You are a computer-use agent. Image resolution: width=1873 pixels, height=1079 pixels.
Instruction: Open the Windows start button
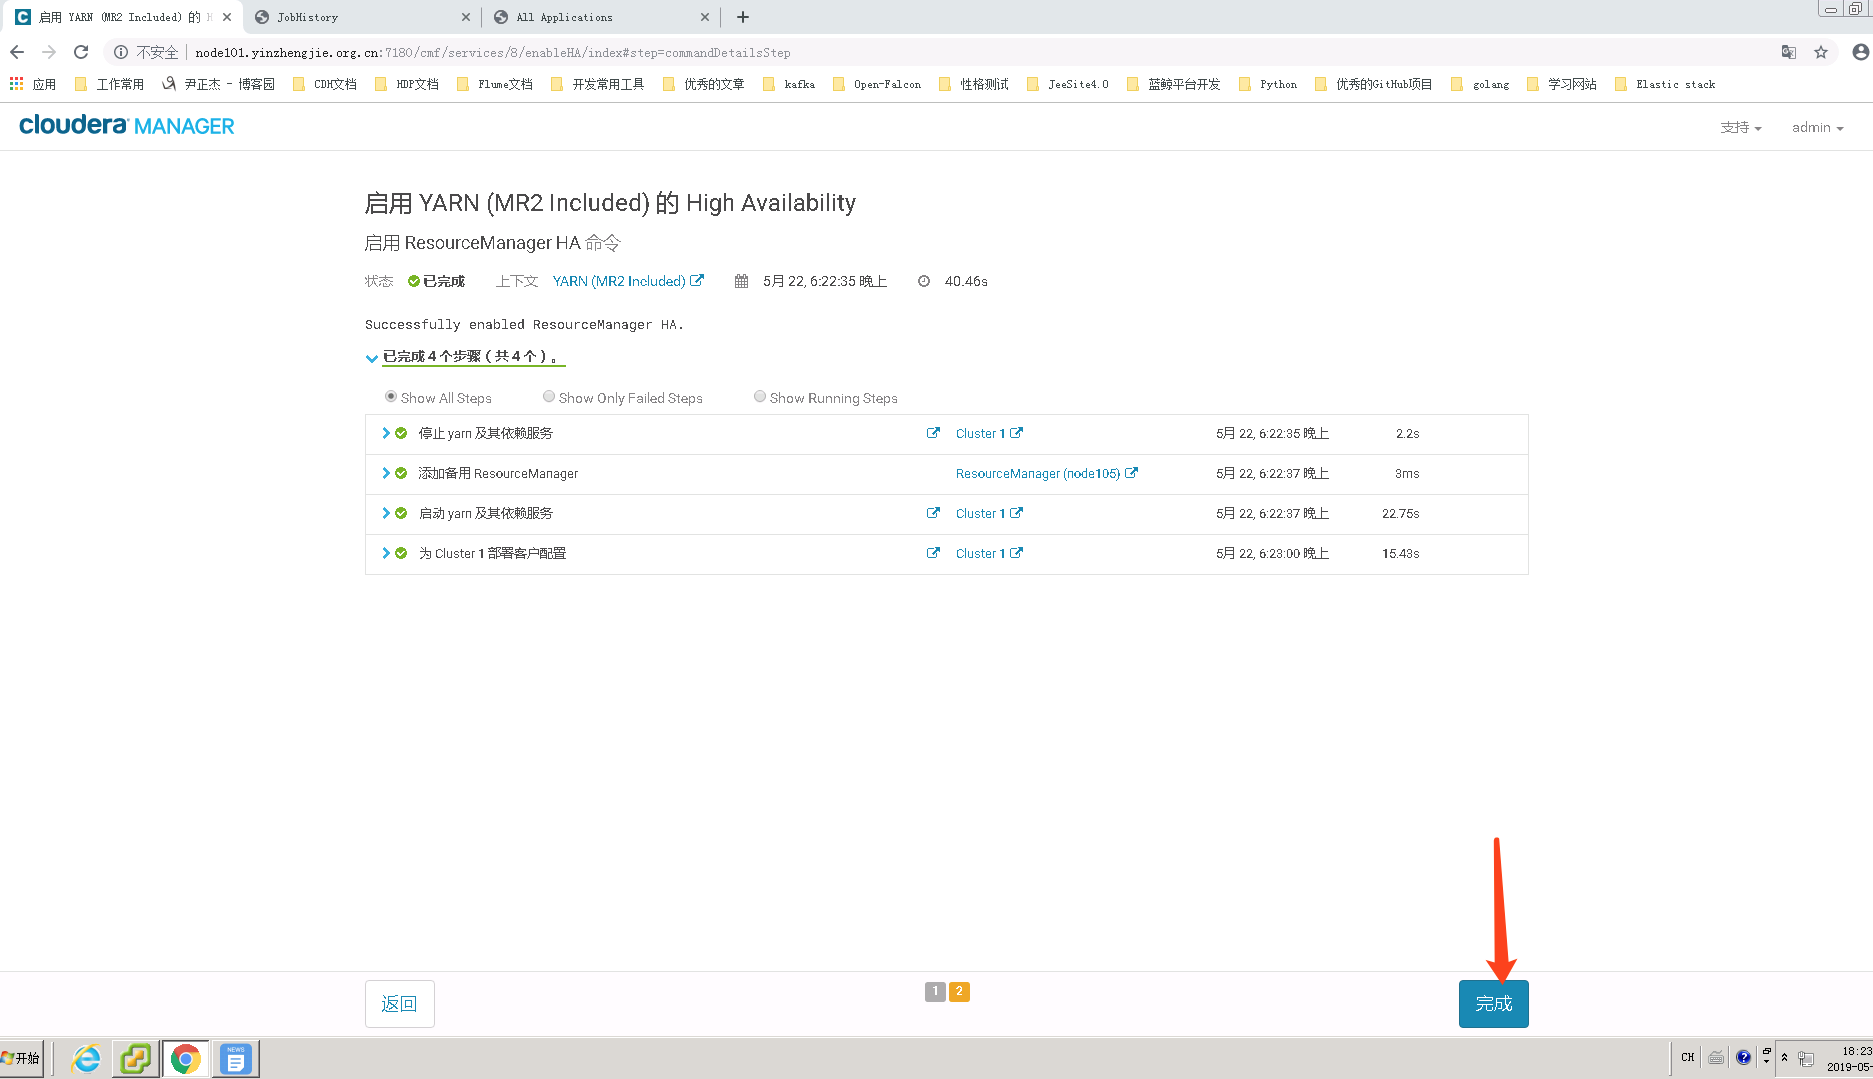[22, 1058]
